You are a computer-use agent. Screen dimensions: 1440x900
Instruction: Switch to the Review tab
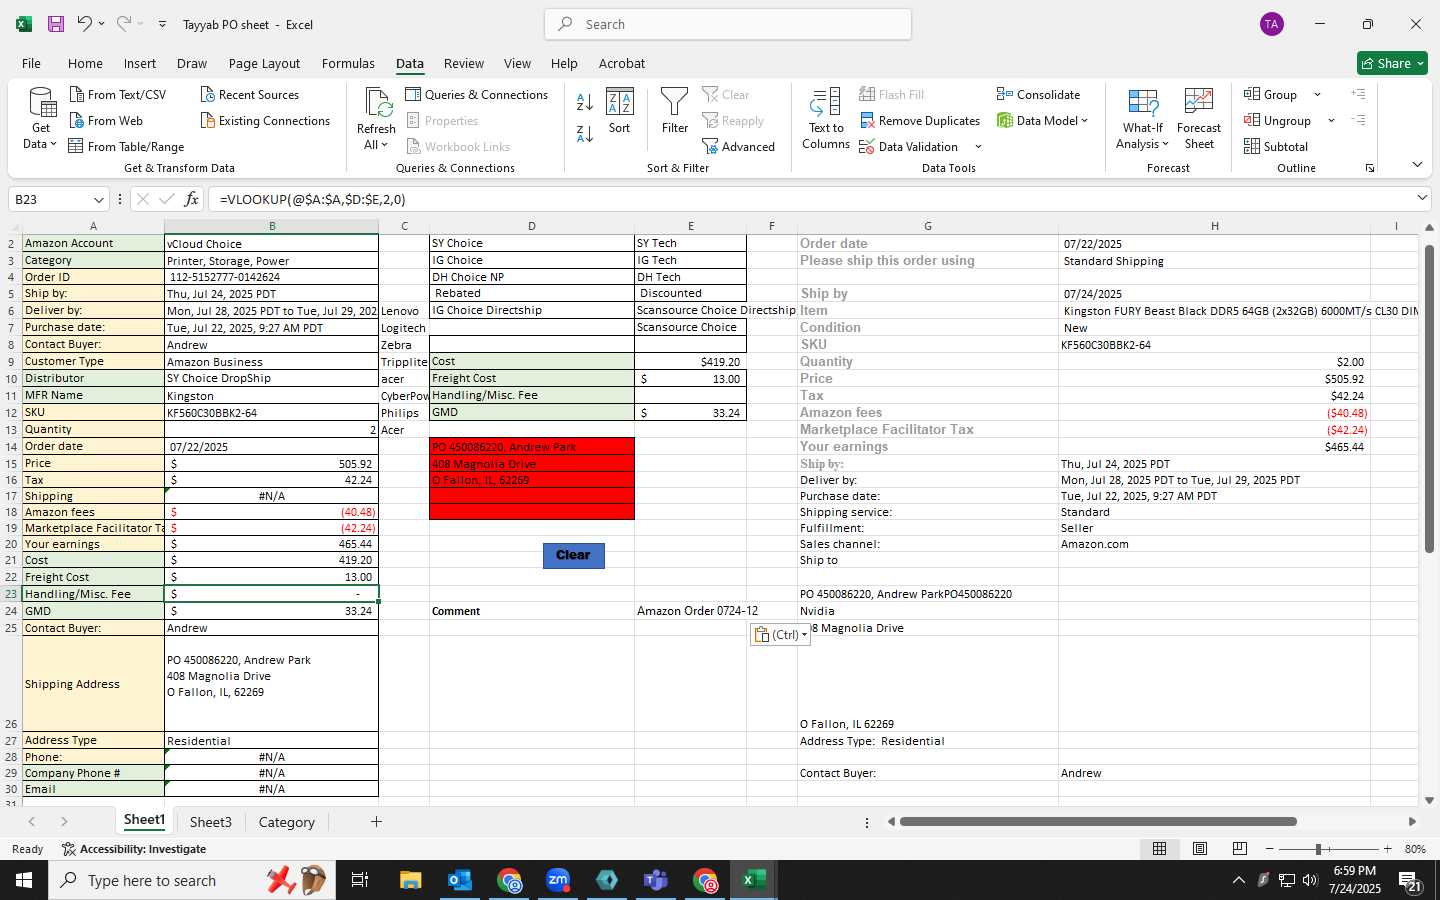[464, 63]
